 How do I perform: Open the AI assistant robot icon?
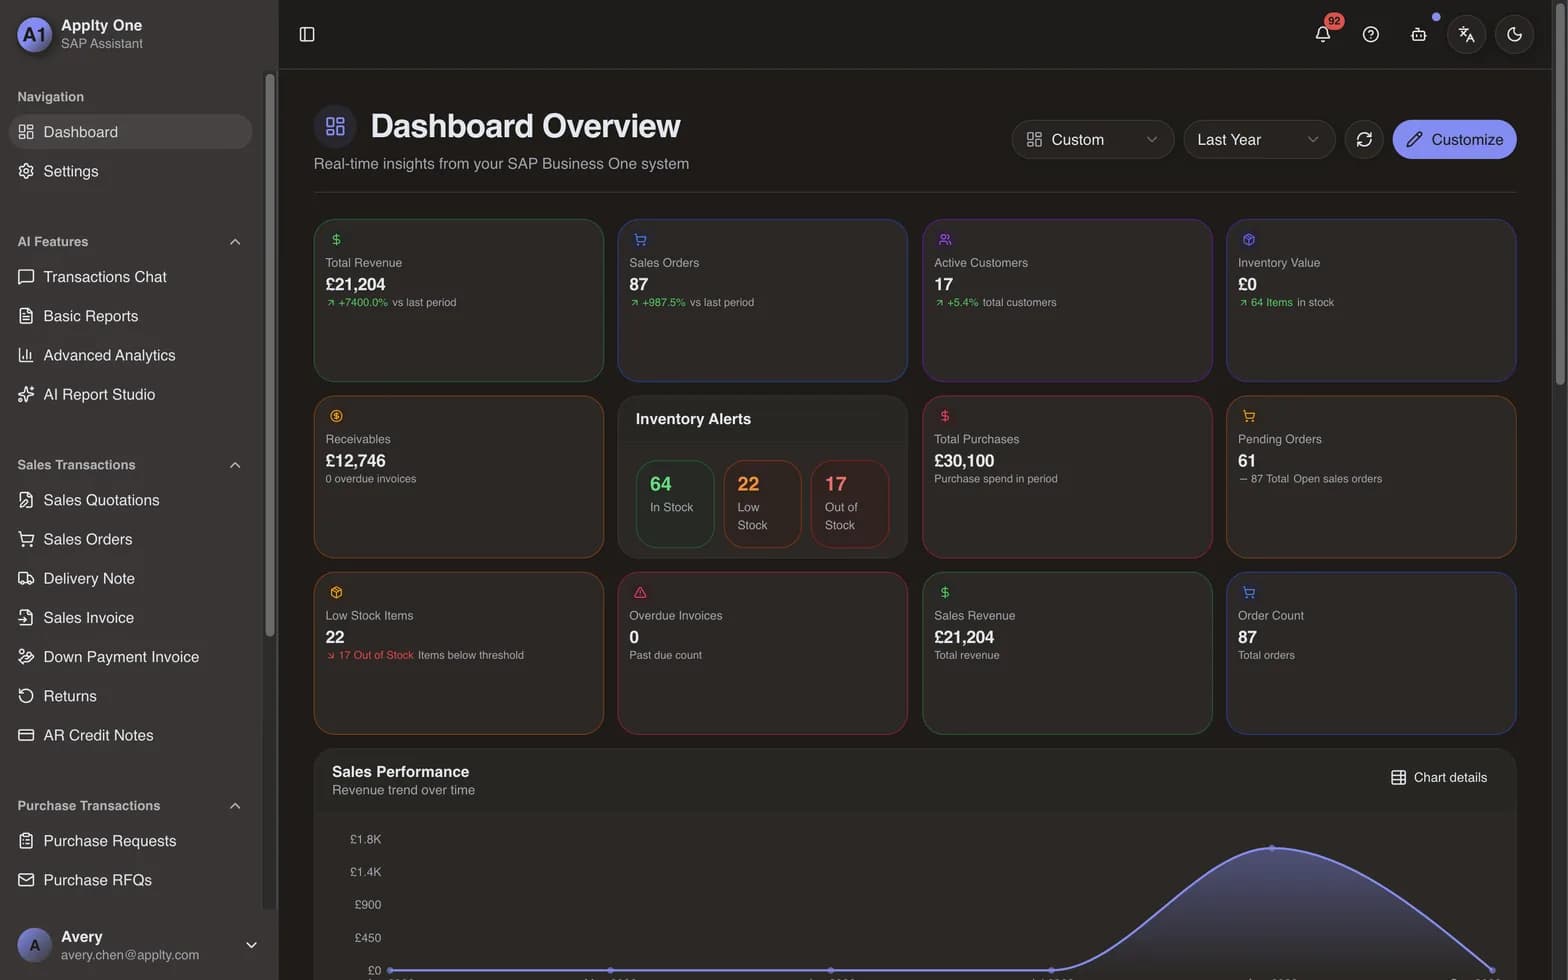[1418, 34]
